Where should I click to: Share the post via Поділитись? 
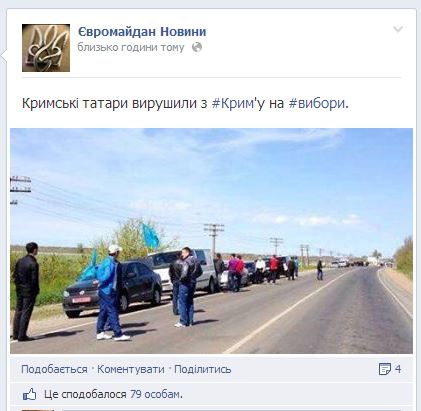coord(203,369)
